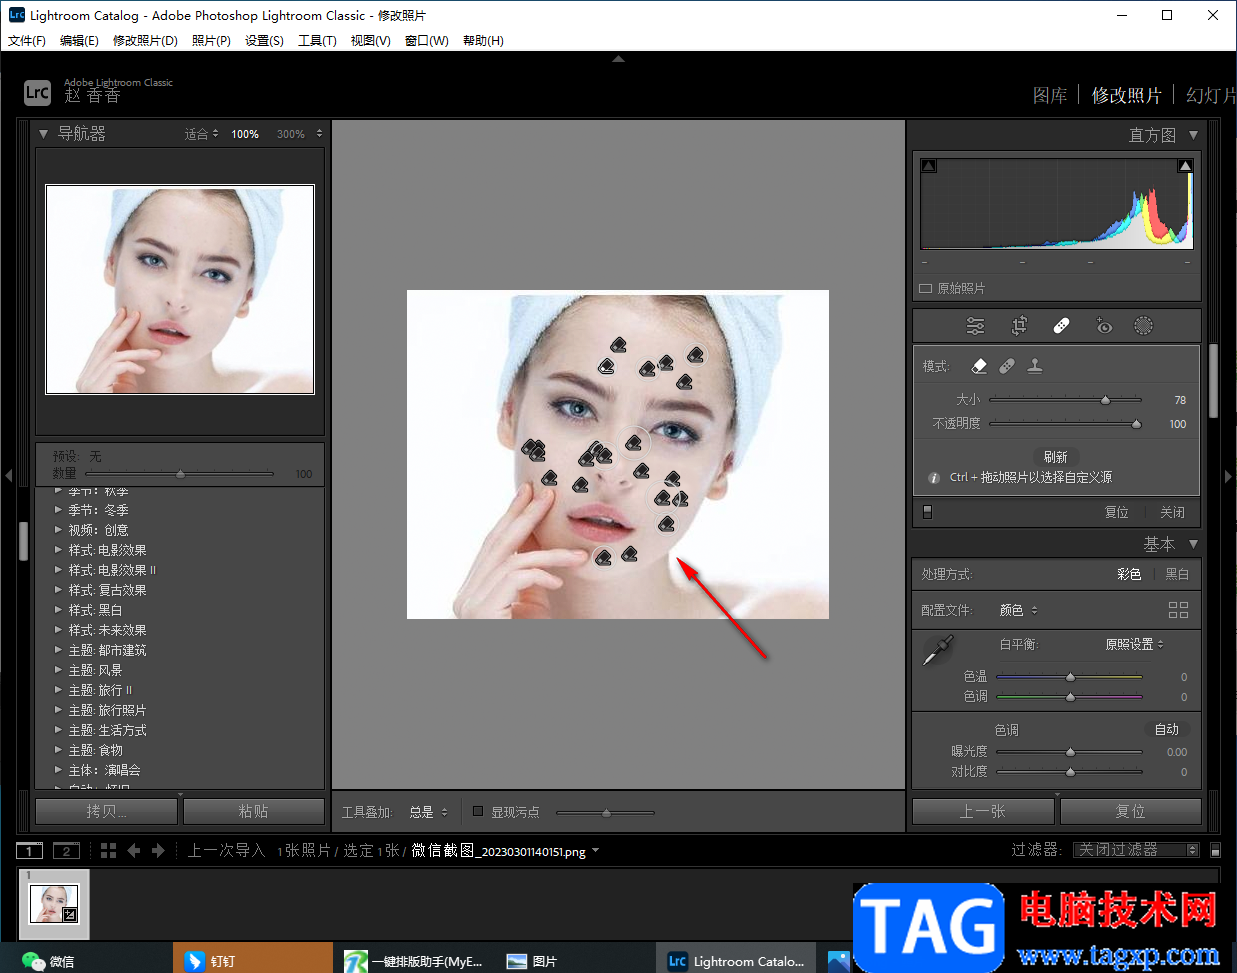Choose the Heal bandage mode icon
This screenshot has width=1237, height=973.
click(1007, 366)
